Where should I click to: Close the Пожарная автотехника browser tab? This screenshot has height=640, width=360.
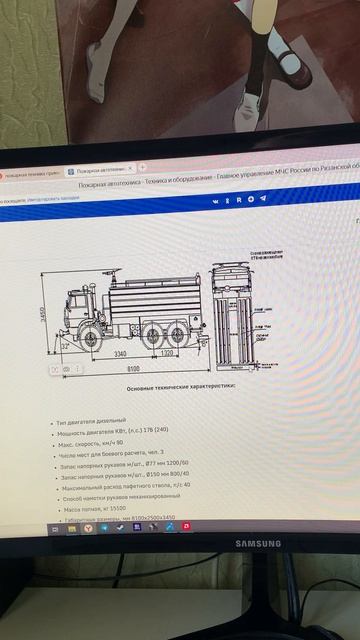click(130, 169)
